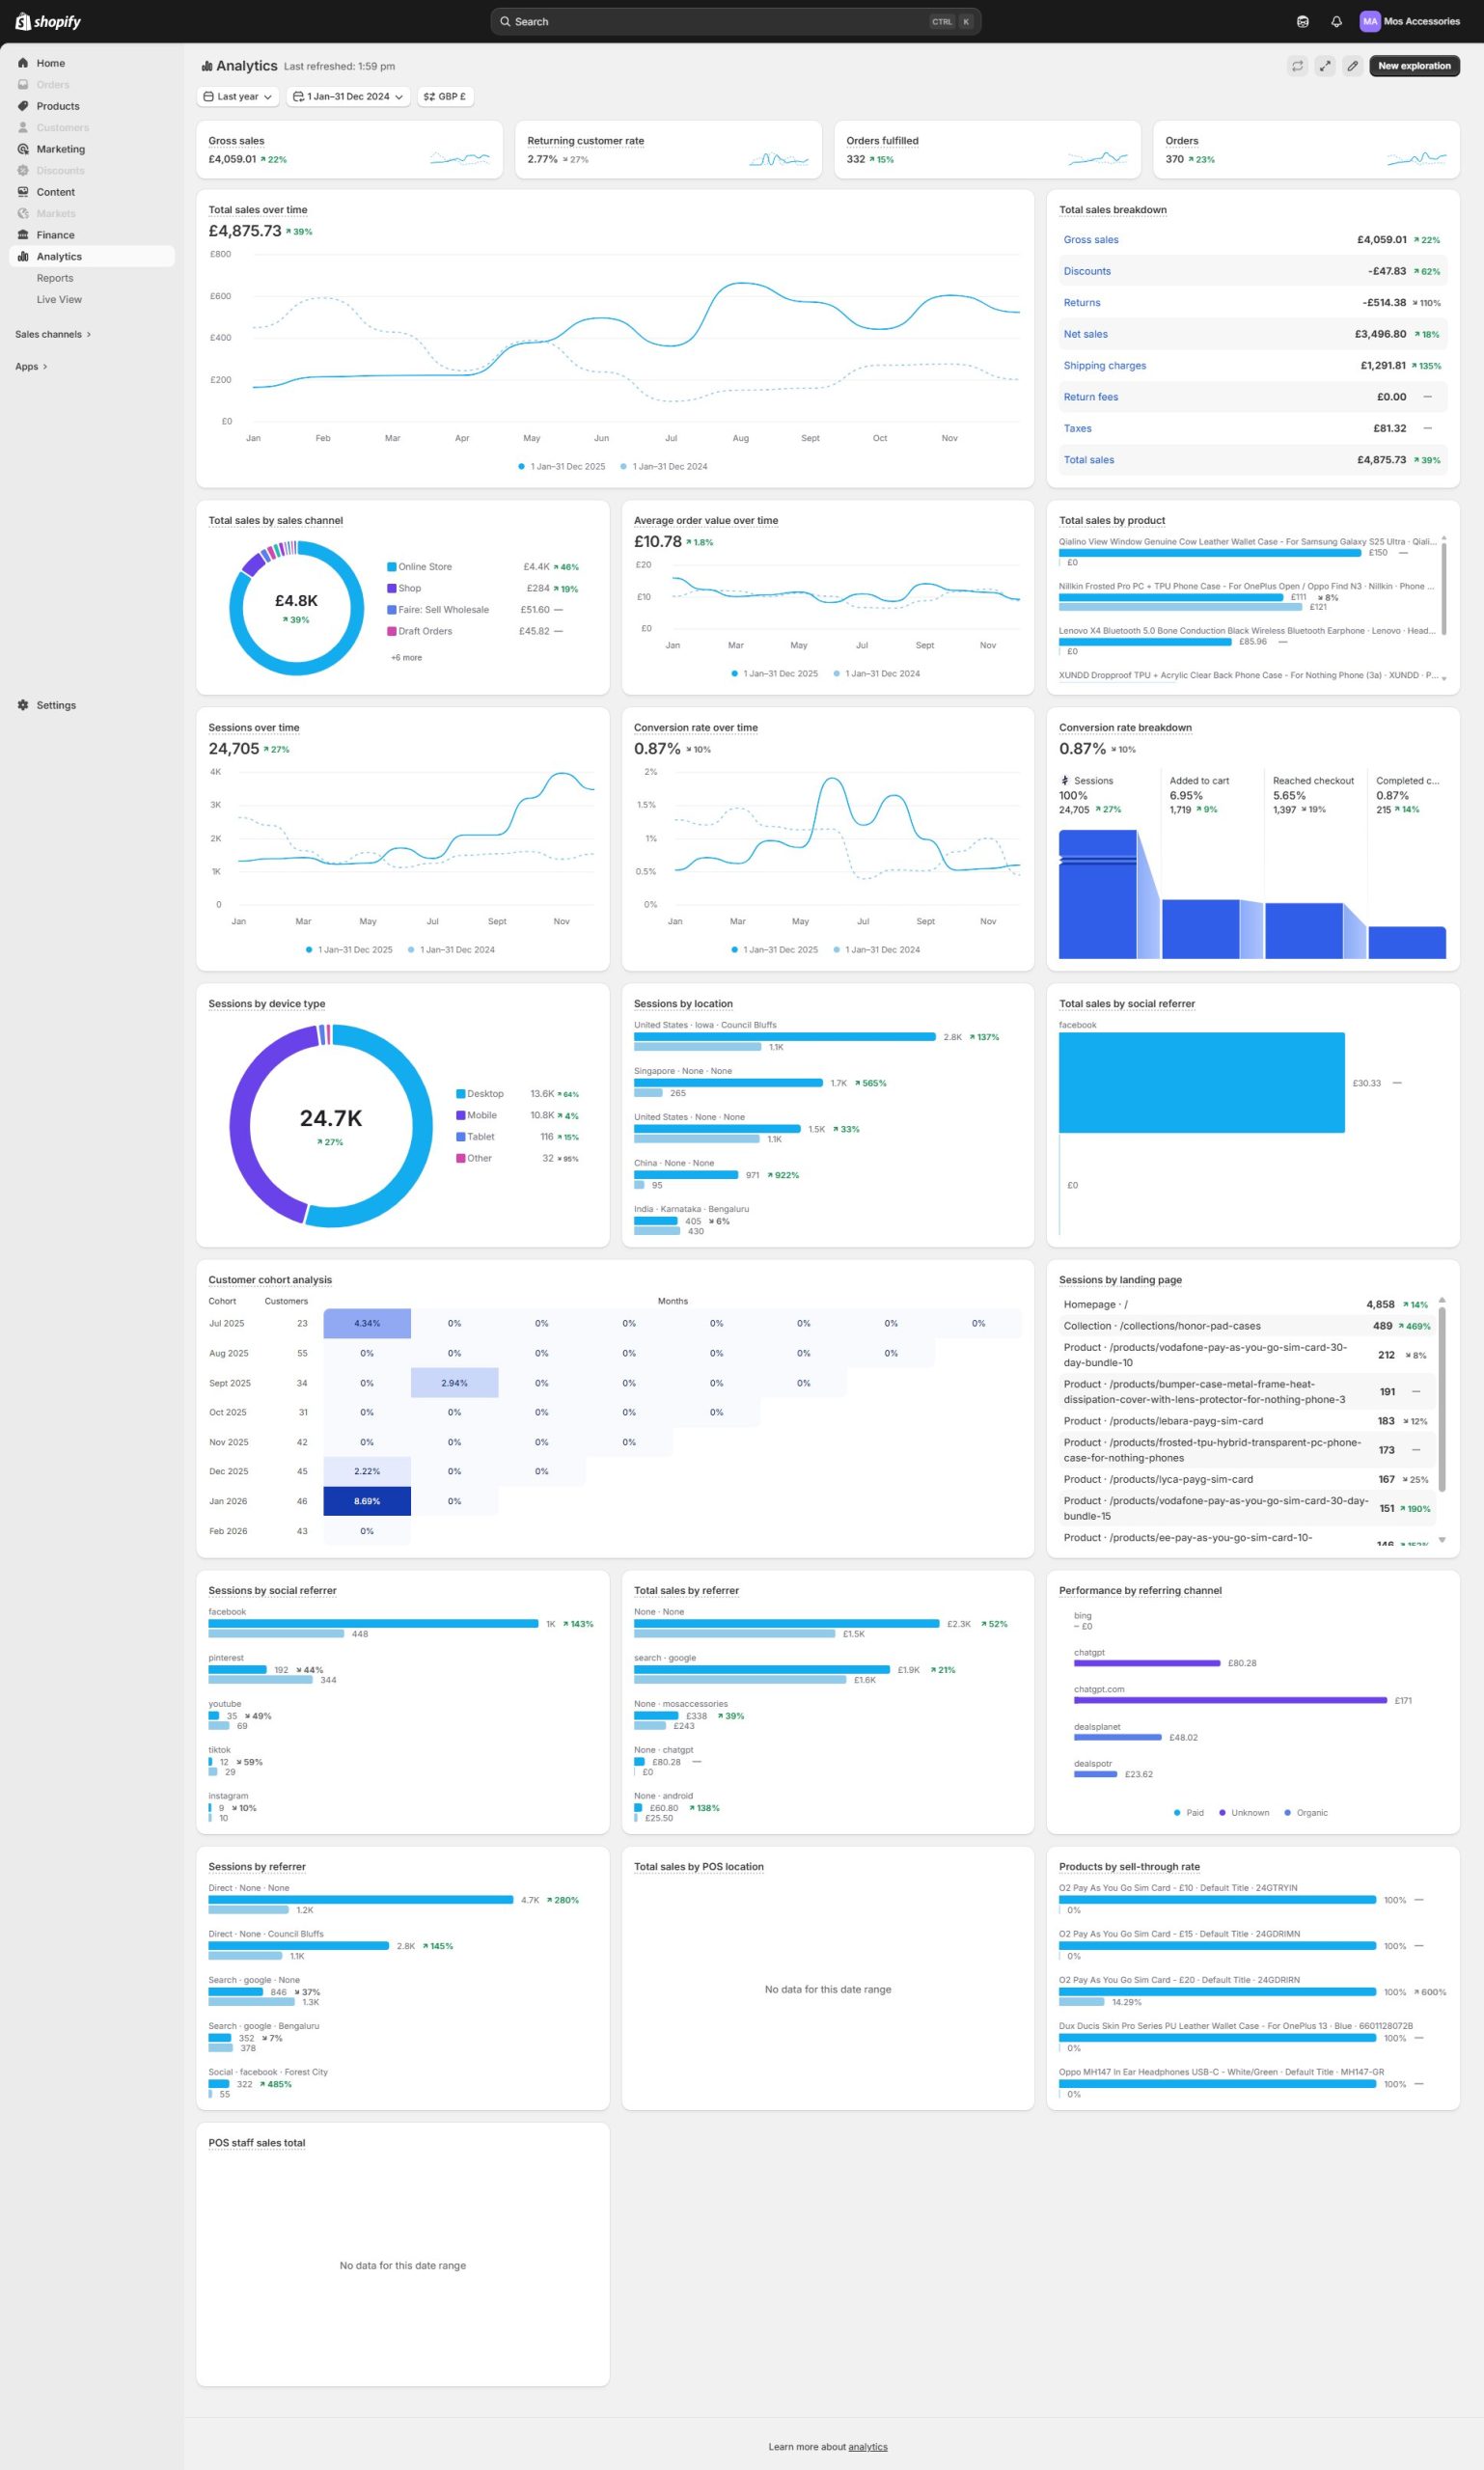Click the fullscreen expand arrows icon
Viewport: 1484px width, 2470px height.
click(x=1324, y=66)
